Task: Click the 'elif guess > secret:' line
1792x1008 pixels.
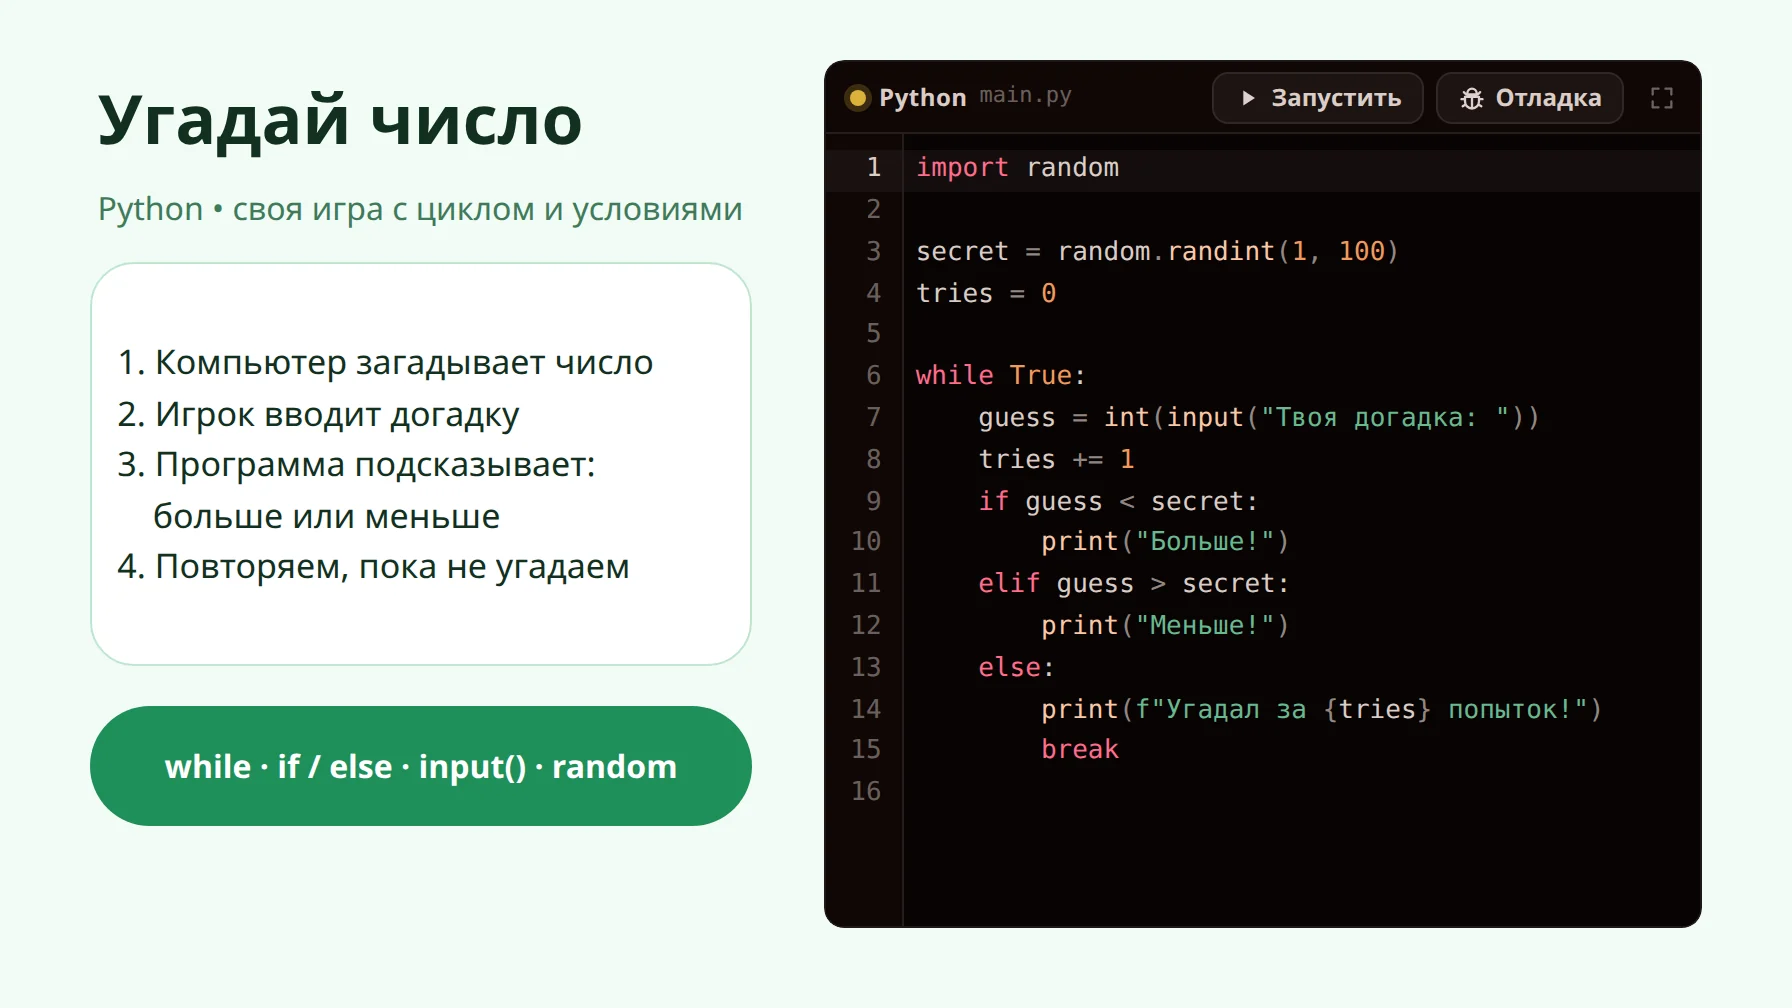Action: 1134,583
